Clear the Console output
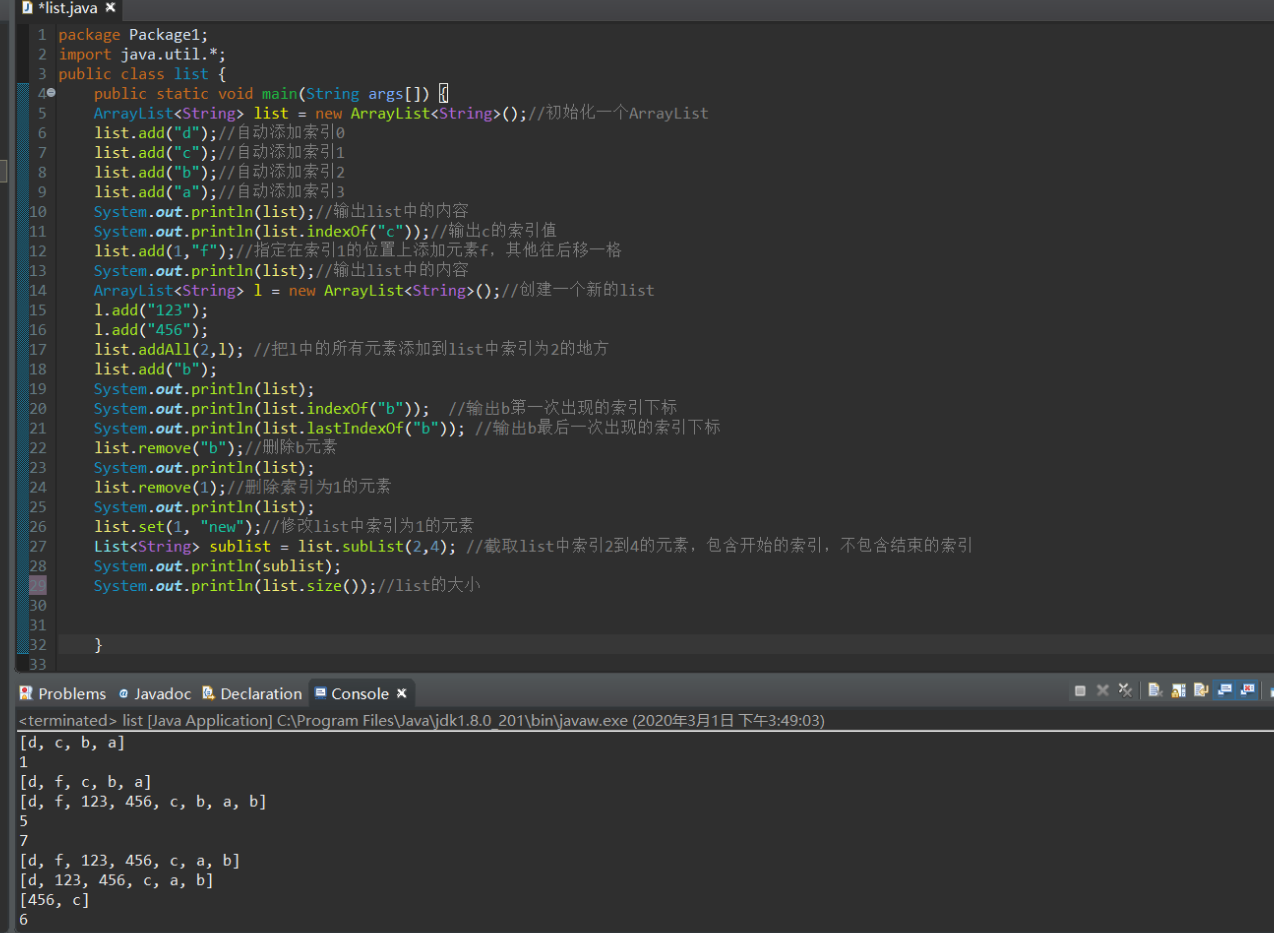Viewport: 1274px width, 933px height. click(1155, 691)
